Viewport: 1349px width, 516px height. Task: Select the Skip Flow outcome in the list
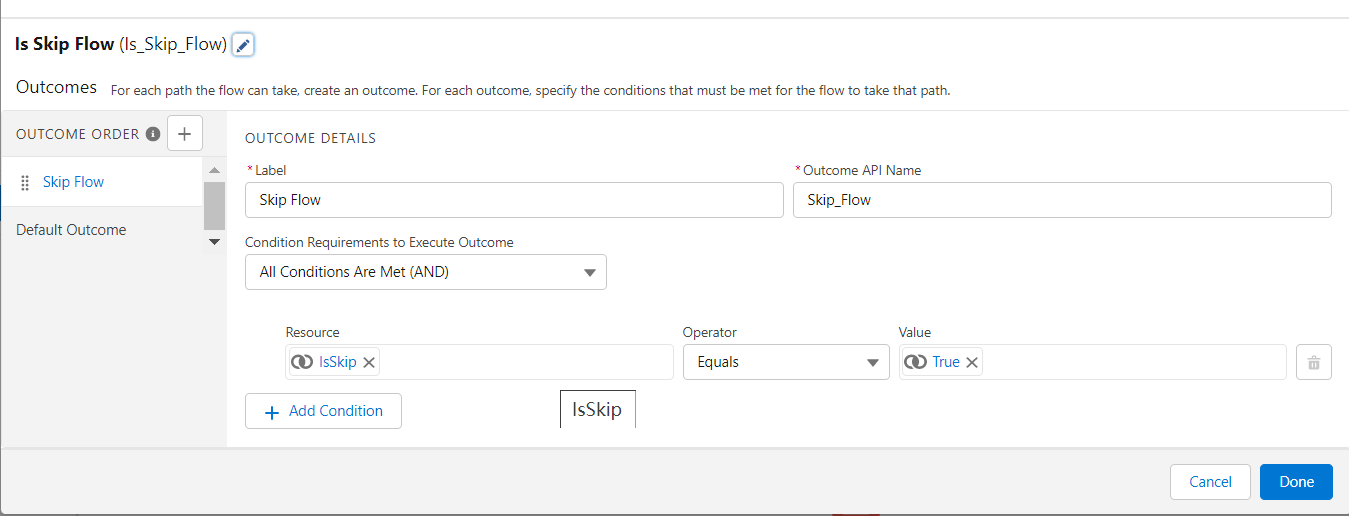click(73, 182)
